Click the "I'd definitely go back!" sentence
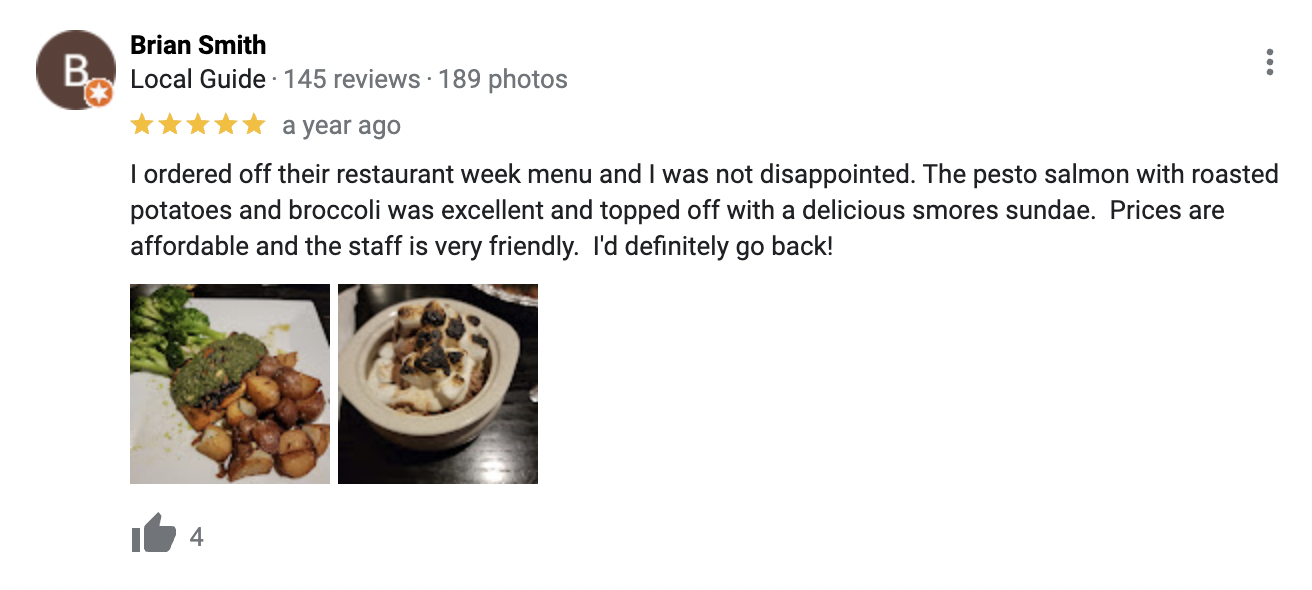The width and height of the screenshot is (1312, 590). (x=712, y=246)
